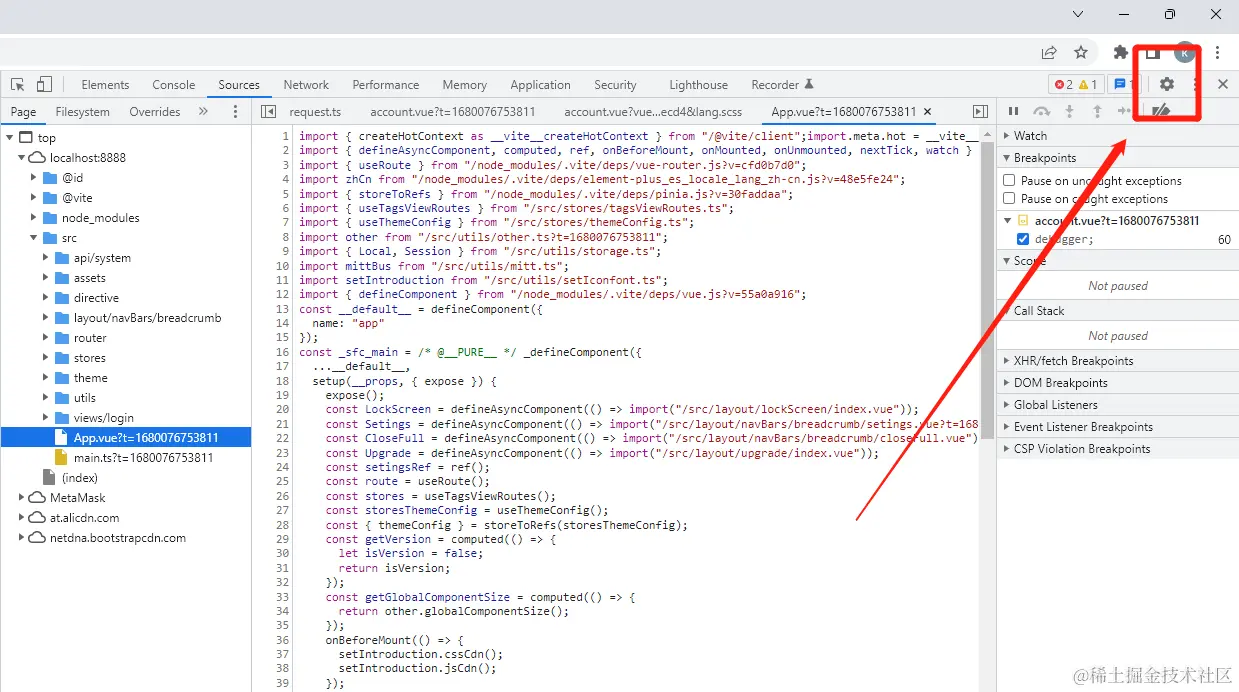Viewport: 1239px width, 692px height.
Task: Switch navigator to Filesystem tab
Action: (x=83, y=112)
